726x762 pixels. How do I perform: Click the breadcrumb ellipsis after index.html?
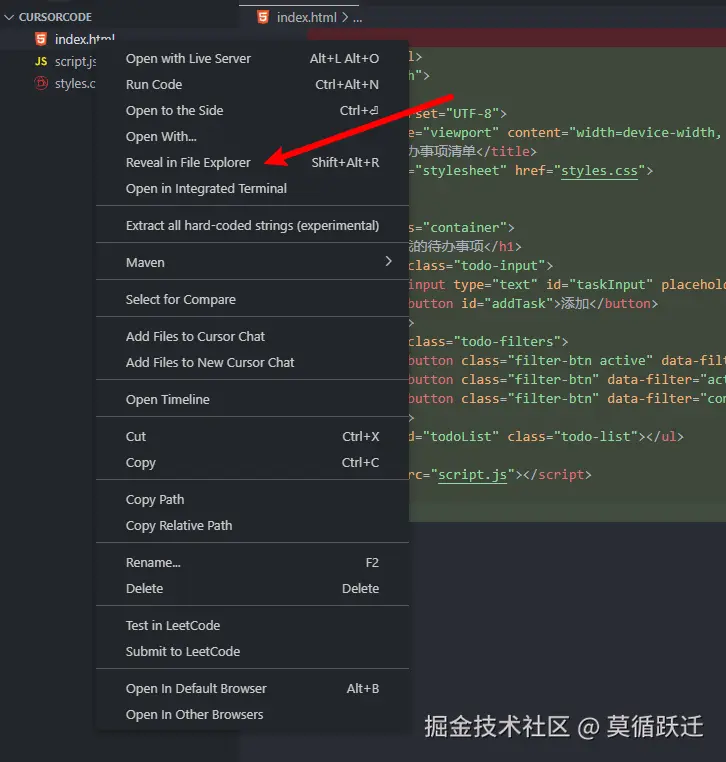click(x=358, y=18)
